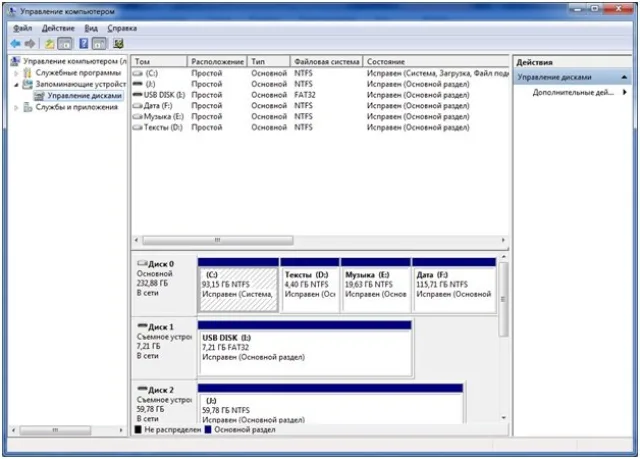Viewport: 640px width, 459px height.
Task: Click the volume list horizontal scrollbar thumb
Action: coord(218,240)
